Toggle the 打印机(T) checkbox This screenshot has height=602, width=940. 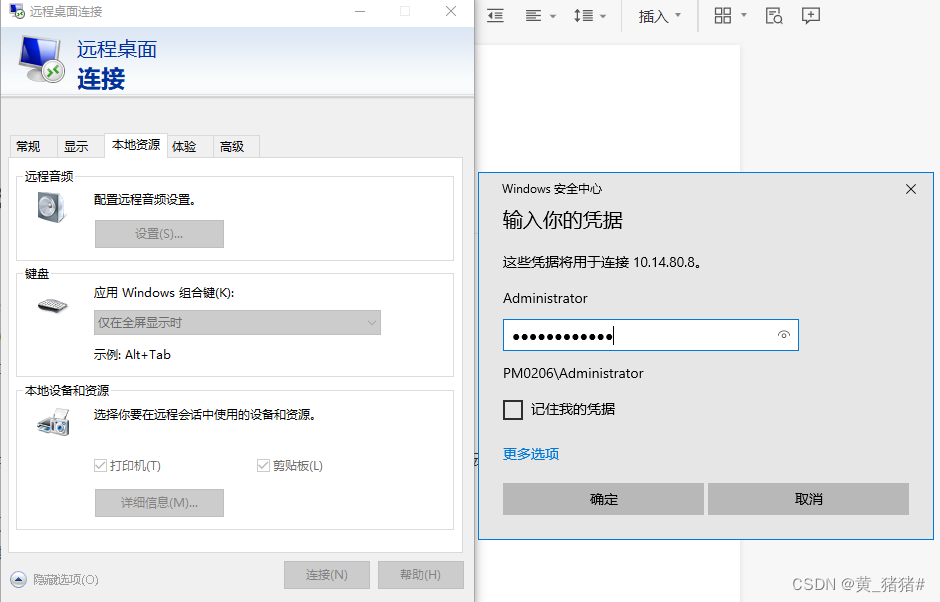pyautogui.click(x=100, y=465)
